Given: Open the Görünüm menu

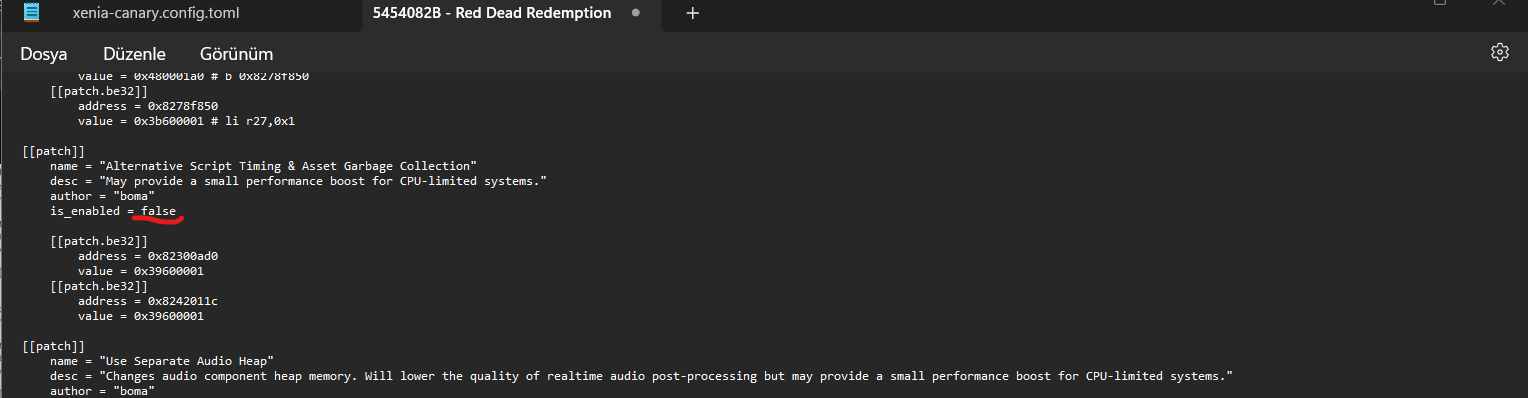Looking at the screenshot, I should [x=236, y=54].
